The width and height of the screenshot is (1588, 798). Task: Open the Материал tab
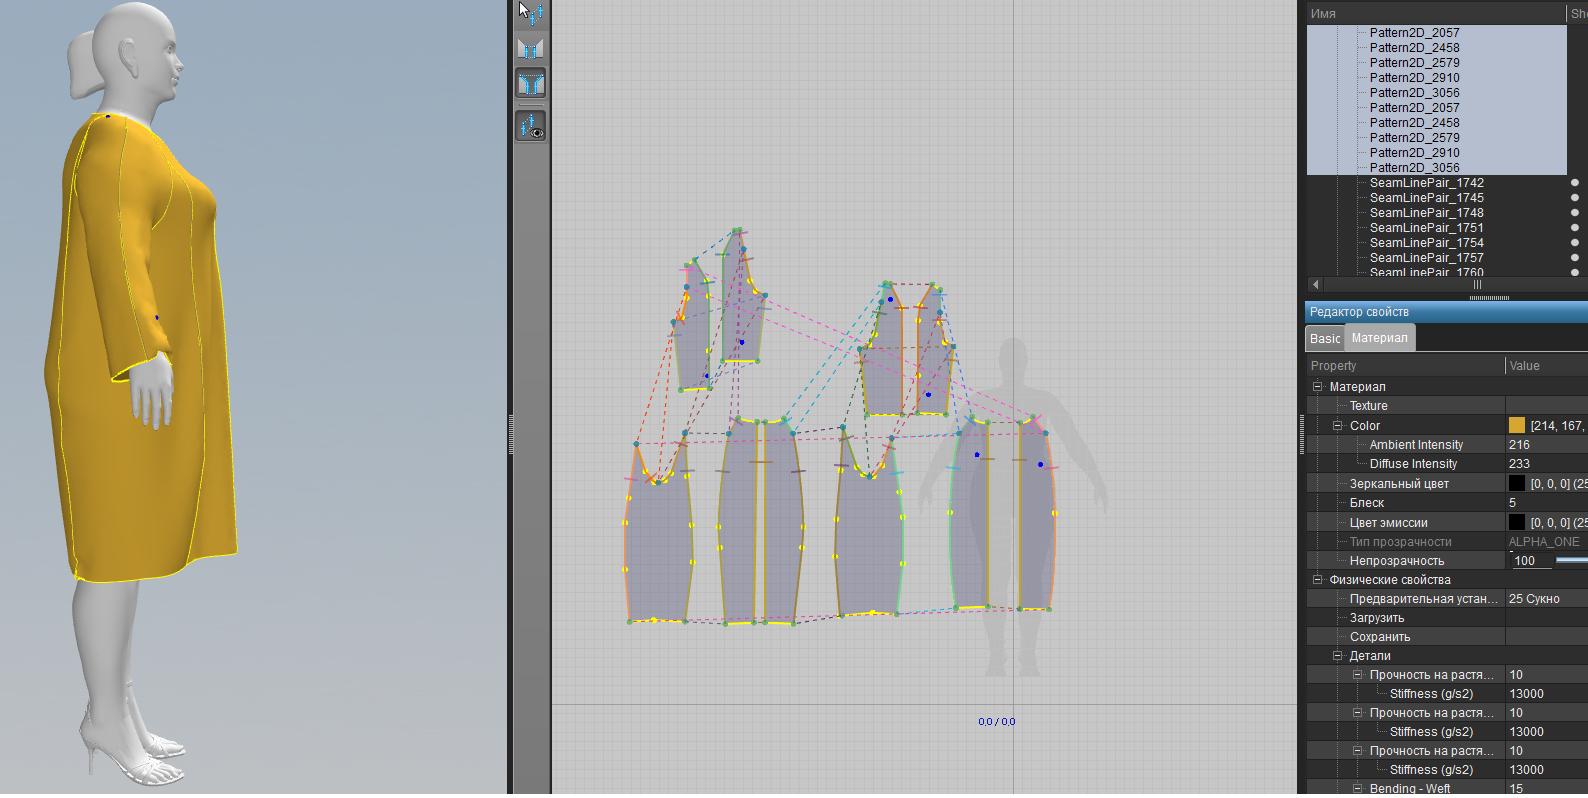(1379, 338)
